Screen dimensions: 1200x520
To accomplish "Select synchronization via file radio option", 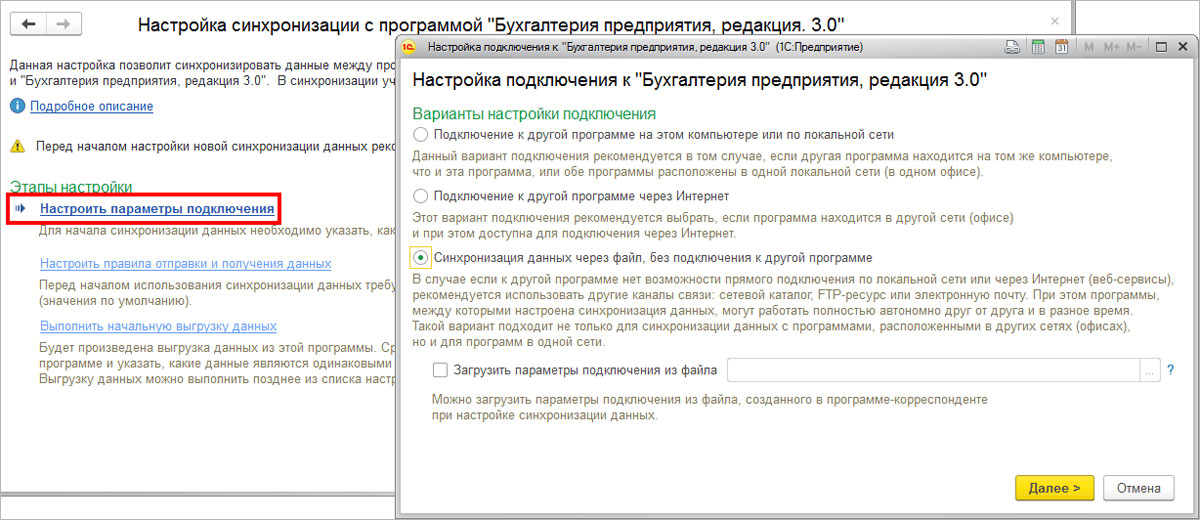I will (x=420, y=257).
